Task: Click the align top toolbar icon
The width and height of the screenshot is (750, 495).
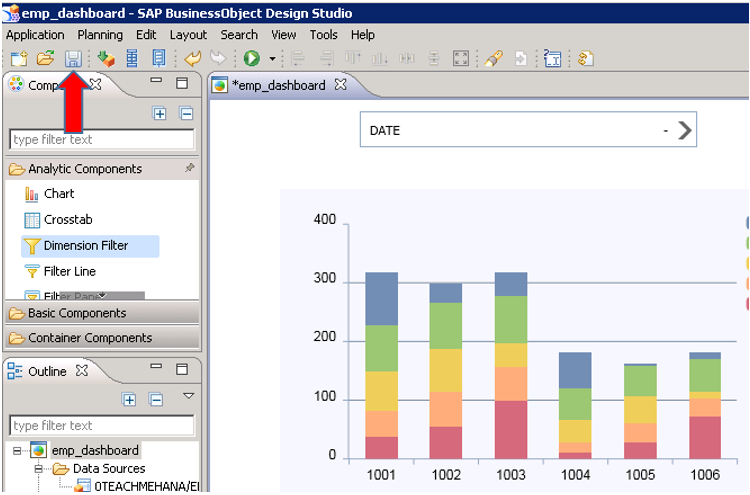Action: pyautogui.click(x=353, y=58)
